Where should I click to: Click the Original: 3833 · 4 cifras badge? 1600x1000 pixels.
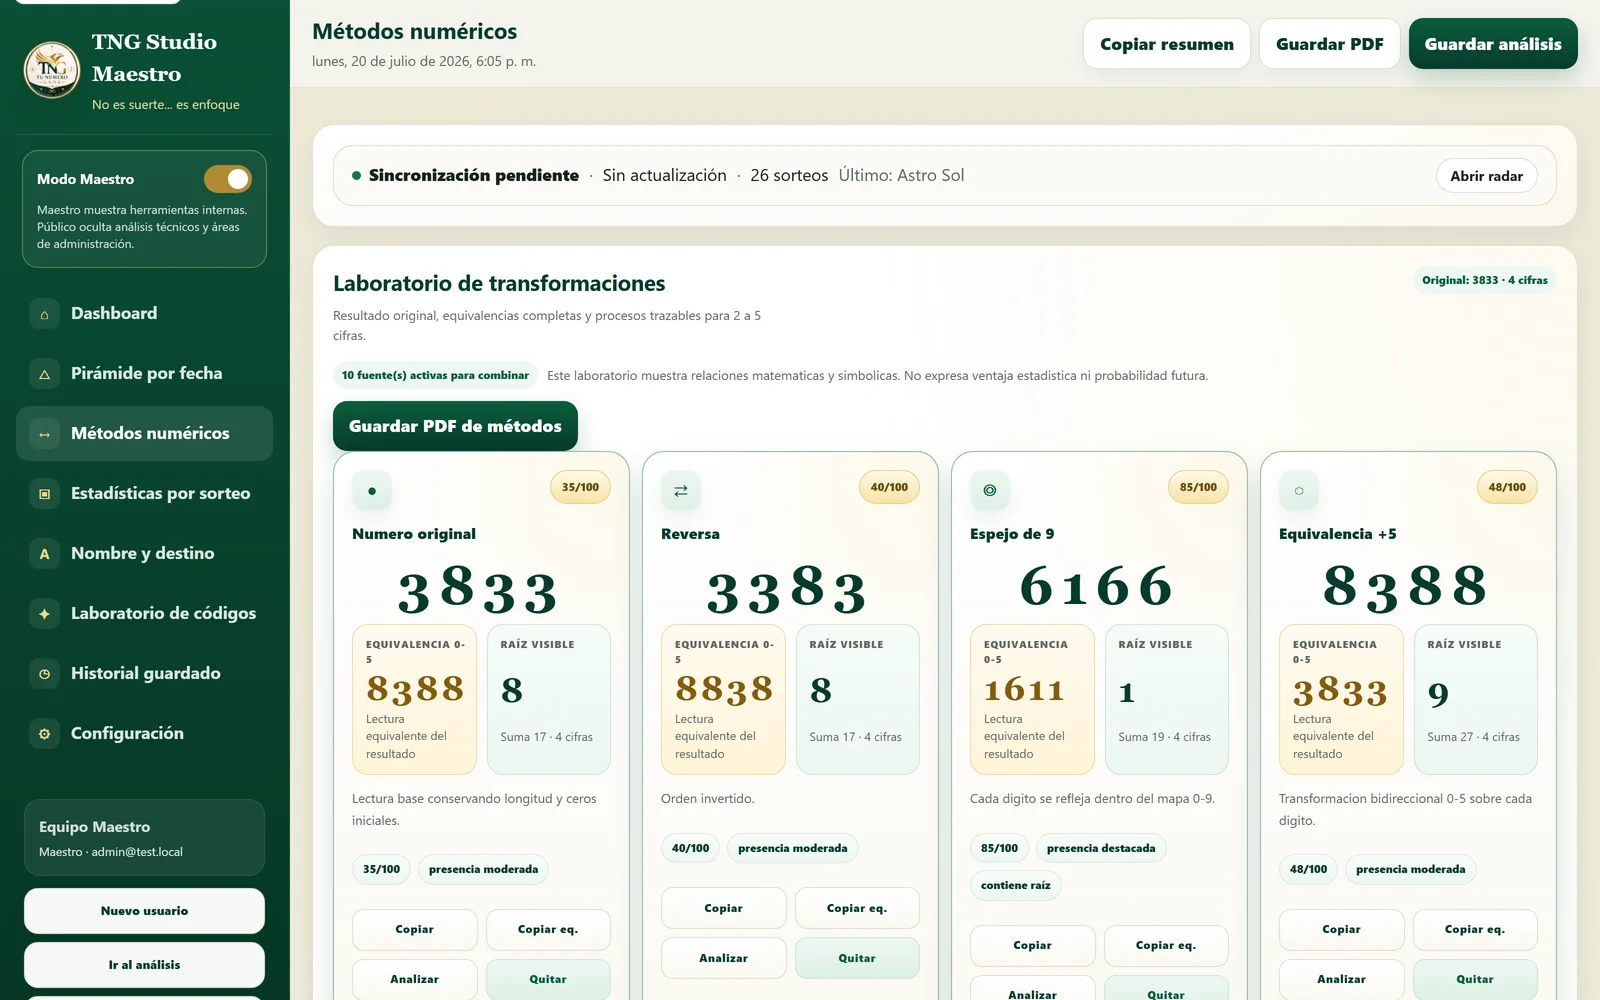pyautogui.click(x=1485, y=281)
